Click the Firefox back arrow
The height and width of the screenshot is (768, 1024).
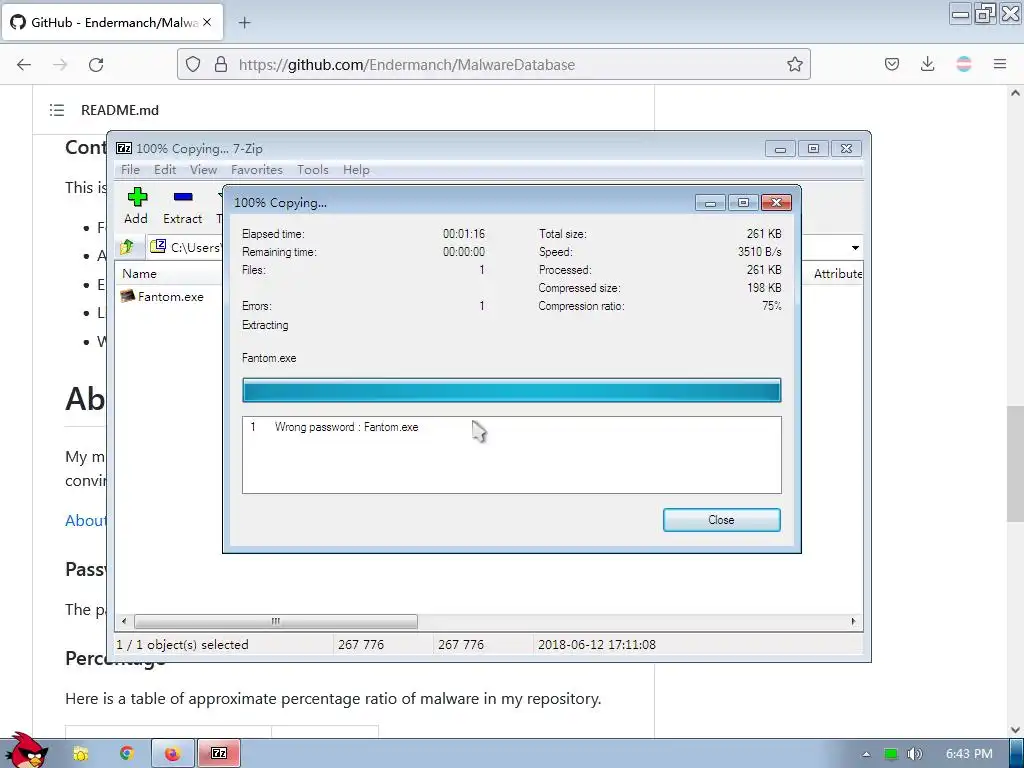coord(24,64)
